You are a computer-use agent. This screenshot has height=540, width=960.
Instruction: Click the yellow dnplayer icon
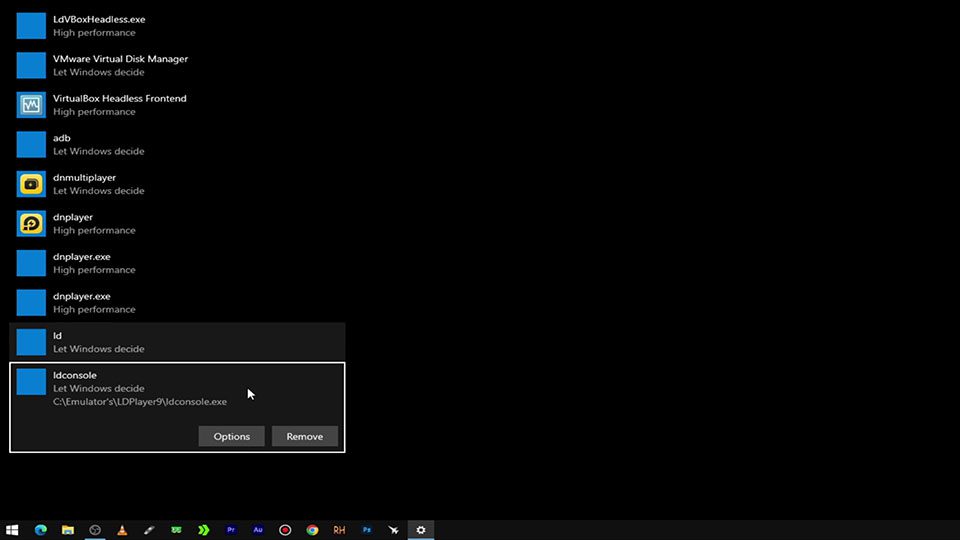coord(31,223)
